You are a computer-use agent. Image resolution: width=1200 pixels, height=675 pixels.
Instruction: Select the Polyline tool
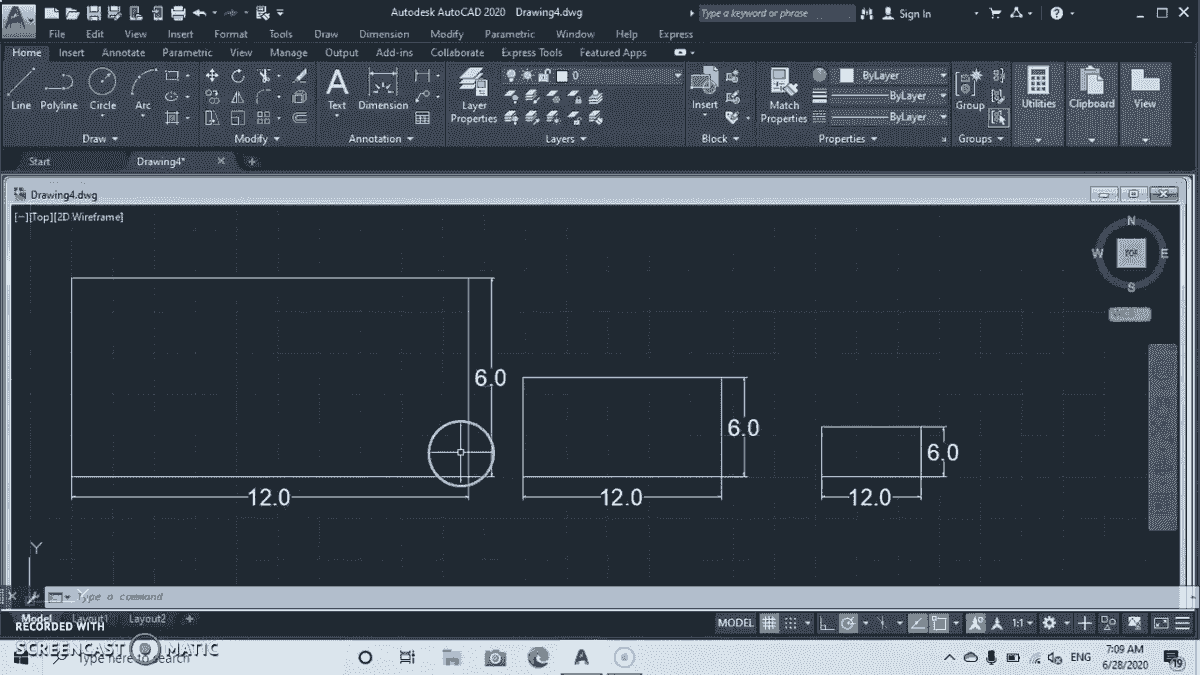pyautogui.click(x=58, y=90)
